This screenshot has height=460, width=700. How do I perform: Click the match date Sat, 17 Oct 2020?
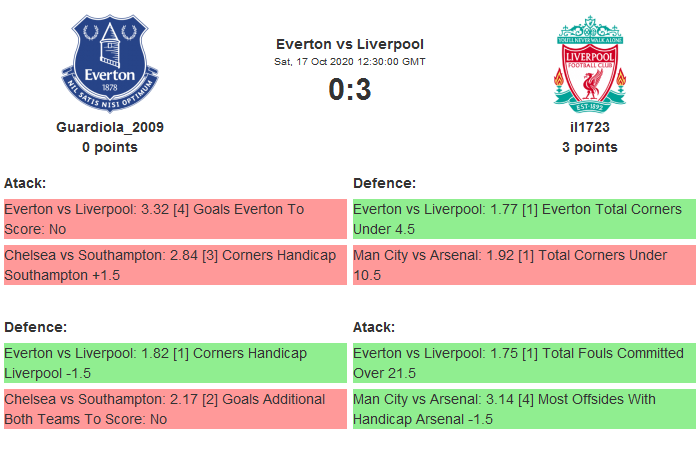coord(350,62)
